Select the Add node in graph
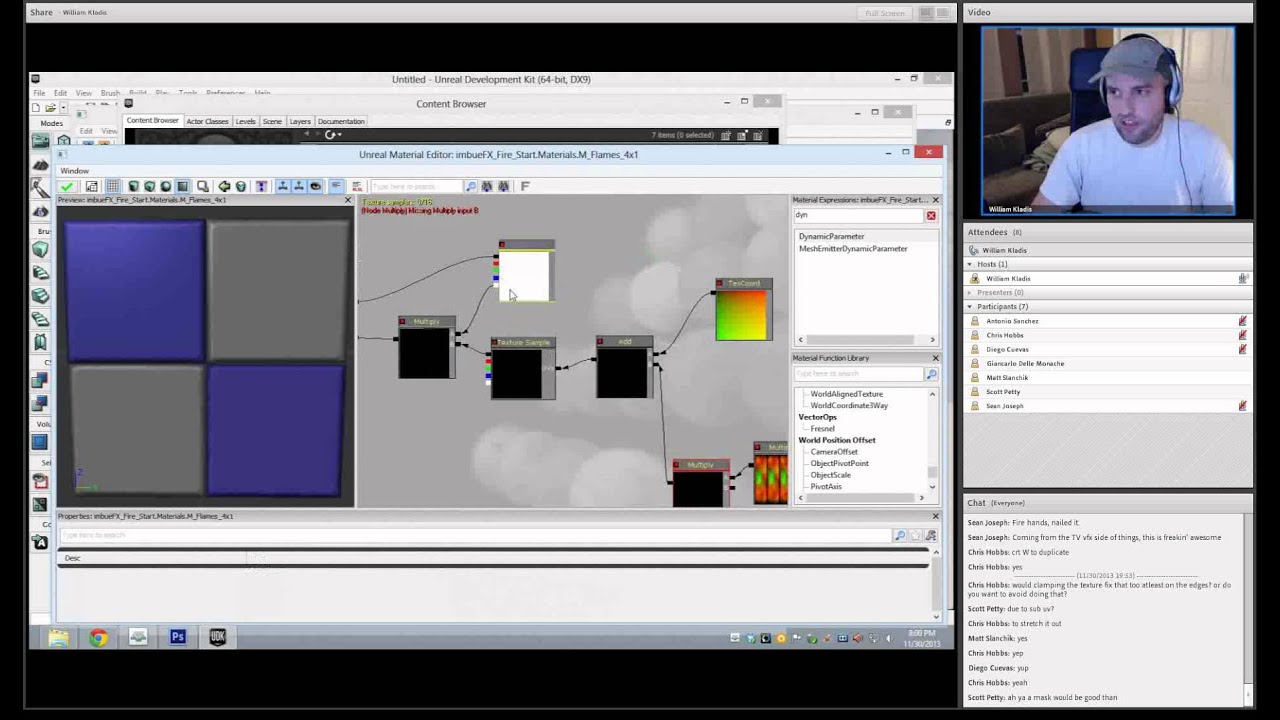Image resolution: width=1280 pixels, height=720 pixels. (624, 367)
